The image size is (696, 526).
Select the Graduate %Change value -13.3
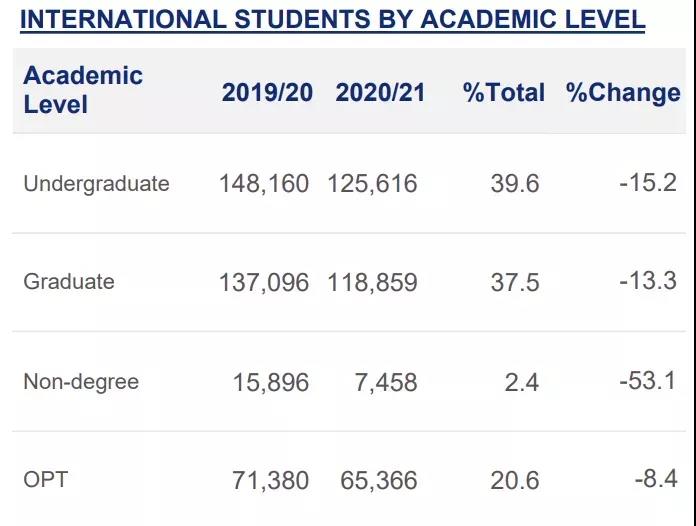click(x=648, y=281)
